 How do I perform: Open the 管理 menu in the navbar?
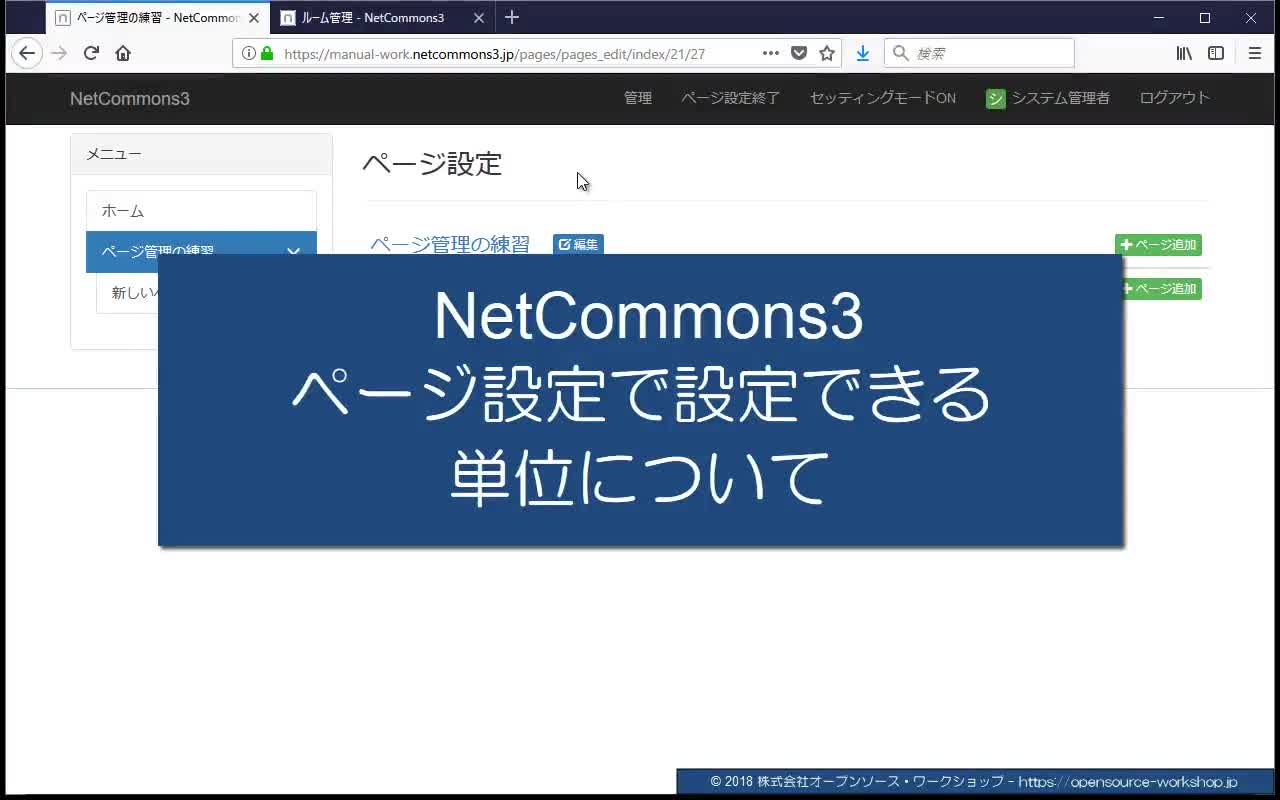pos(638,98)
